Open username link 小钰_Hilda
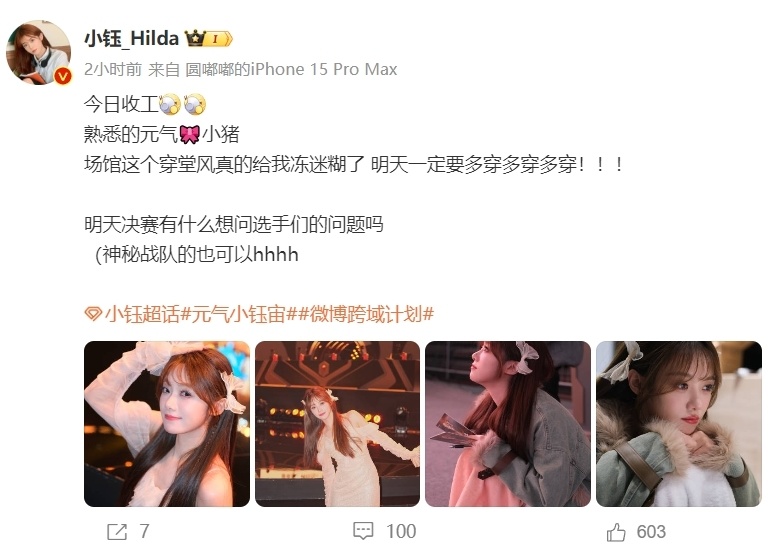Screen dimensions: 774x551 point(131,39)
